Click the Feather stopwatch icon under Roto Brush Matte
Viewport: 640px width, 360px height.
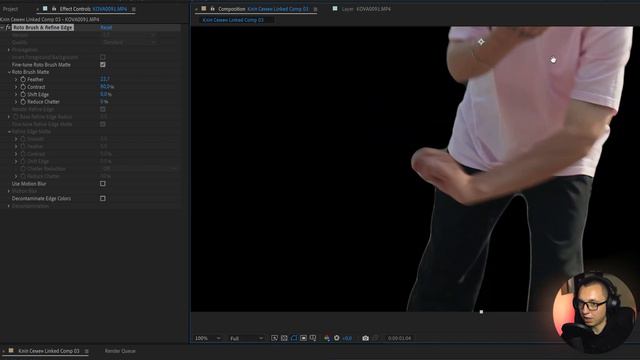click(23, 80)
